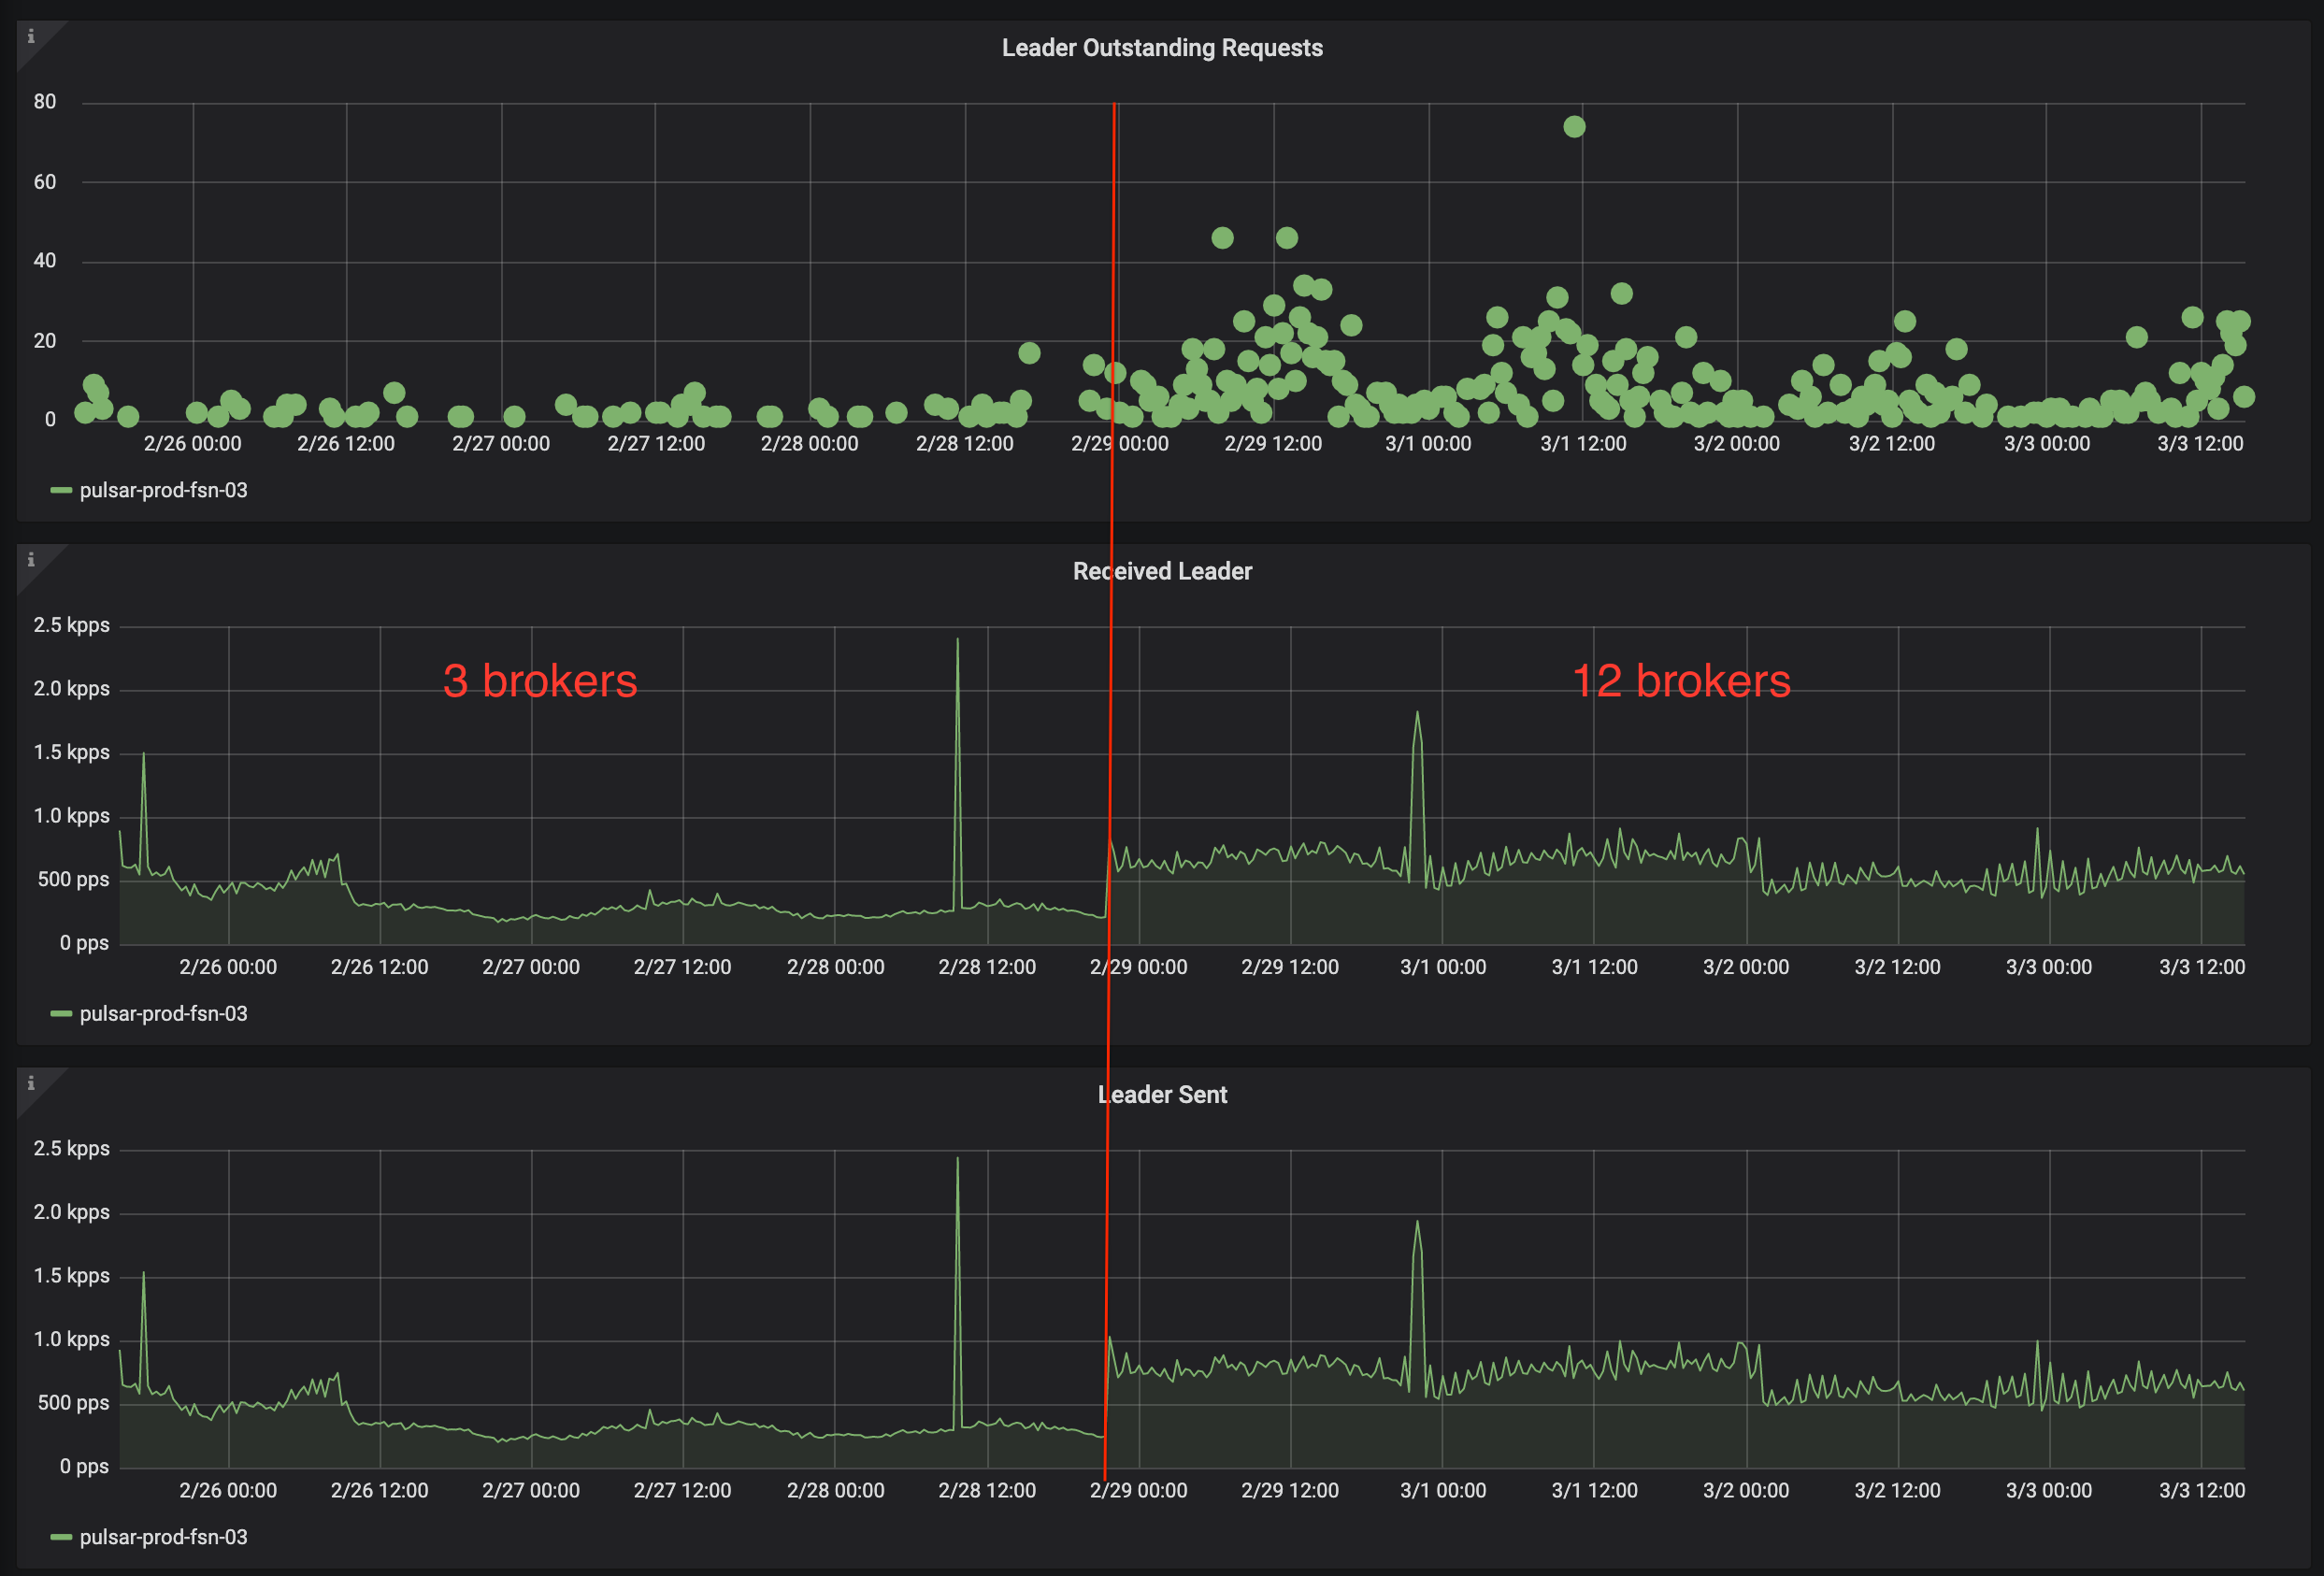Click the highest outlier dot near 3/1 12:00
The image size is (2324, 1576).
pos(1574,127)
